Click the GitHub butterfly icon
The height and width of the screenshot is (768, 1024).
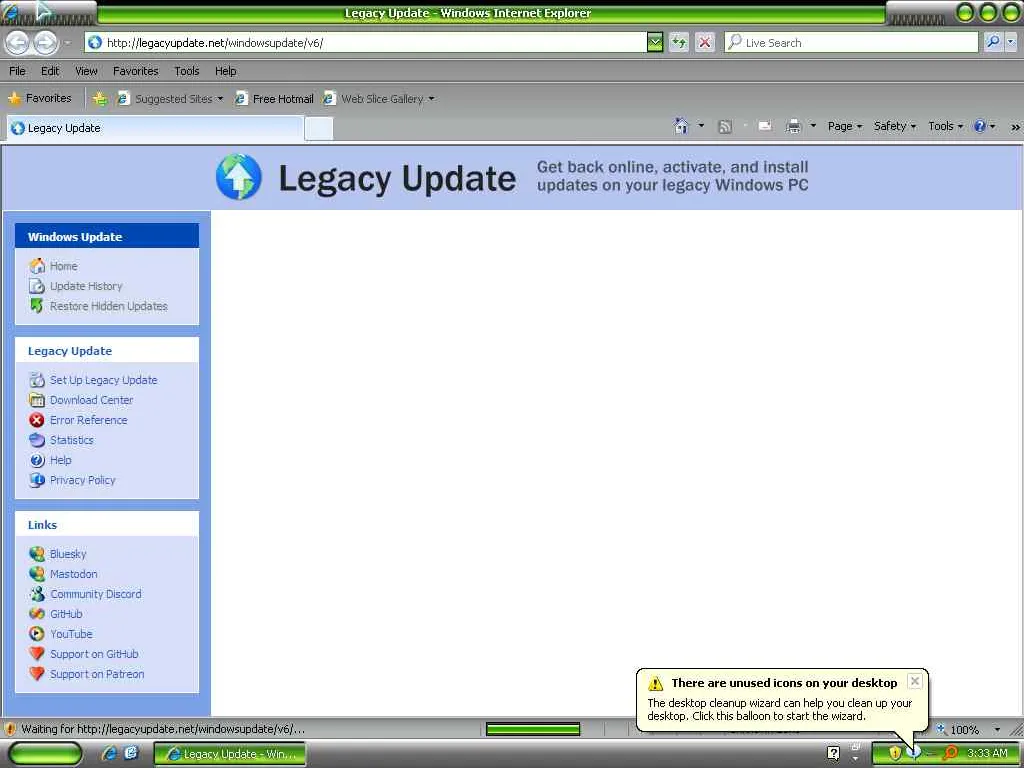(37, 614)
